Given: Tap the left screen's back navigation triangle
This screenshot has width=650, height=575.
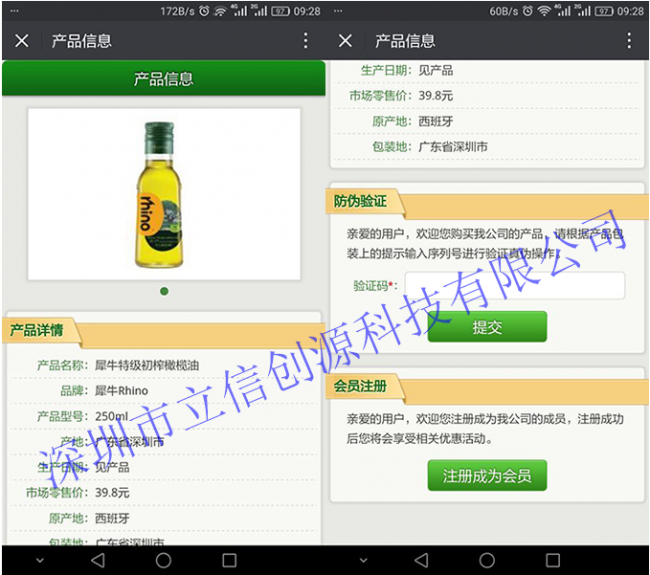Looking at the screenshot, I should (98, 560).
